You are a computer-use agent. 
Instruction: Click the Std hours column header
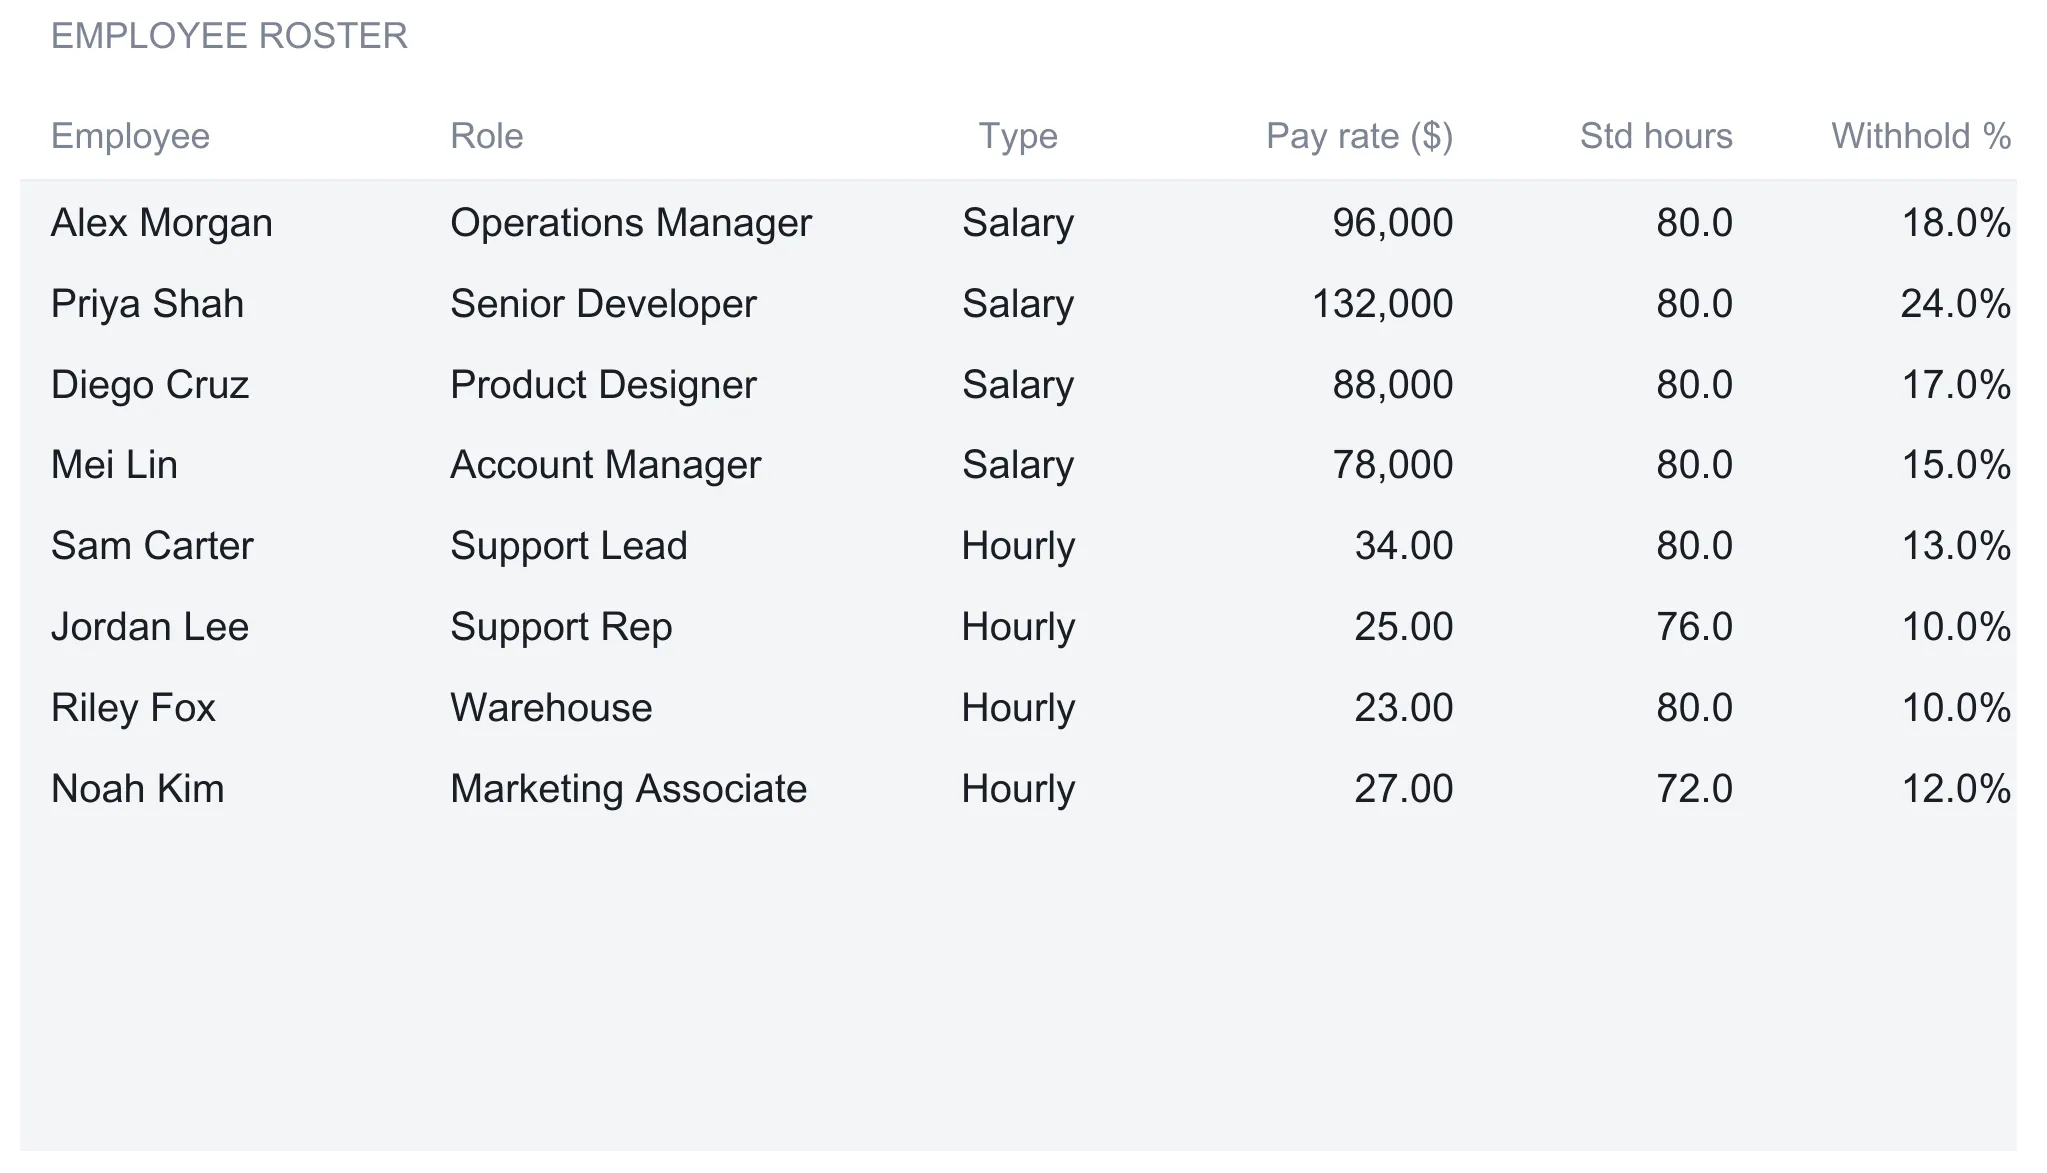(x=1656, y=136)
